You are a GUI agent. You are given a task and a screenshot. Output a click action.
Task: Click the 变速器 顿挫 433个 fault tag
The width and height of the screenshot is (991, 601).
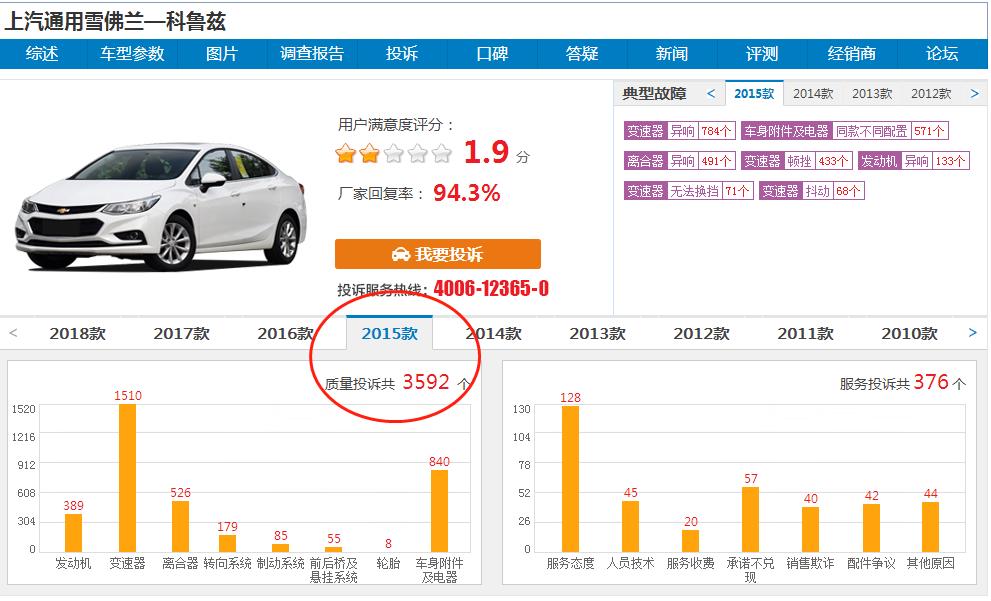(797, 160)
